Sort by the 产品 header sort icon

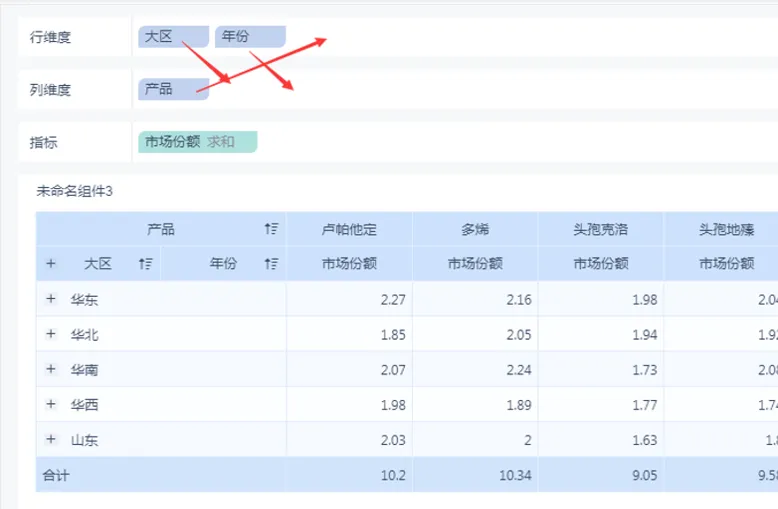click(x=271, y=229)
